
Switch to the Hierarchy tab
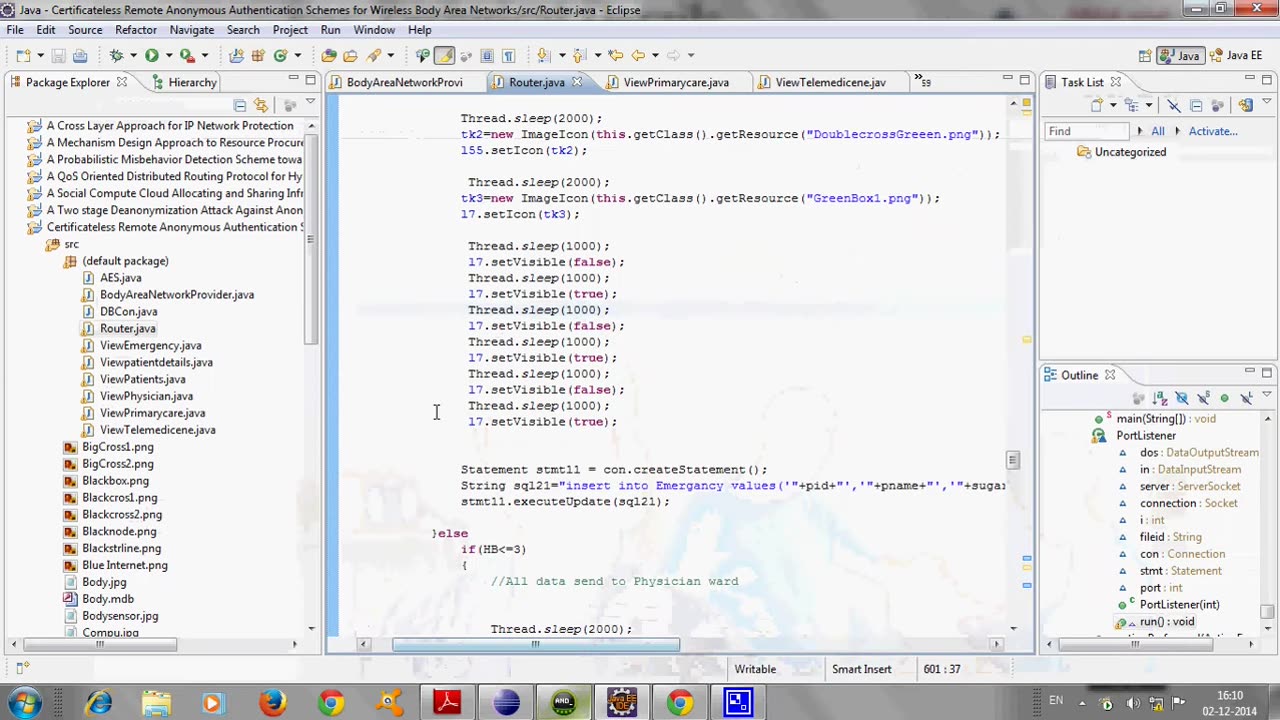click(x=183, y=82)
